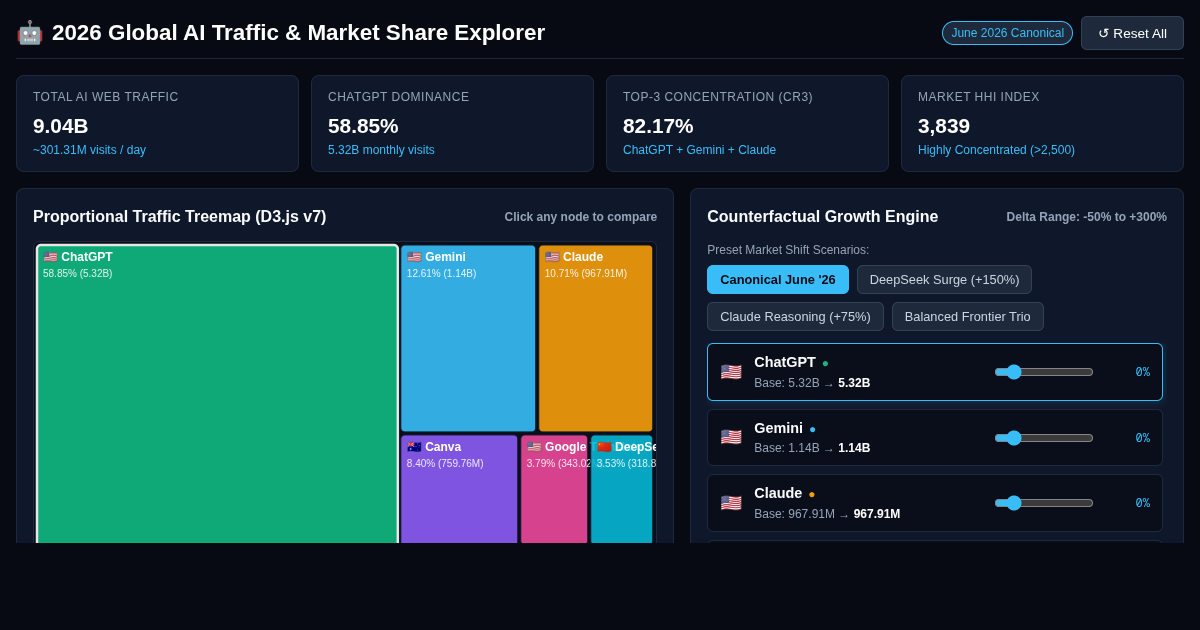Viewport: 1200px width, 630px height.
Task: Click the robot emoji icon in title
Action: (29, 33)
